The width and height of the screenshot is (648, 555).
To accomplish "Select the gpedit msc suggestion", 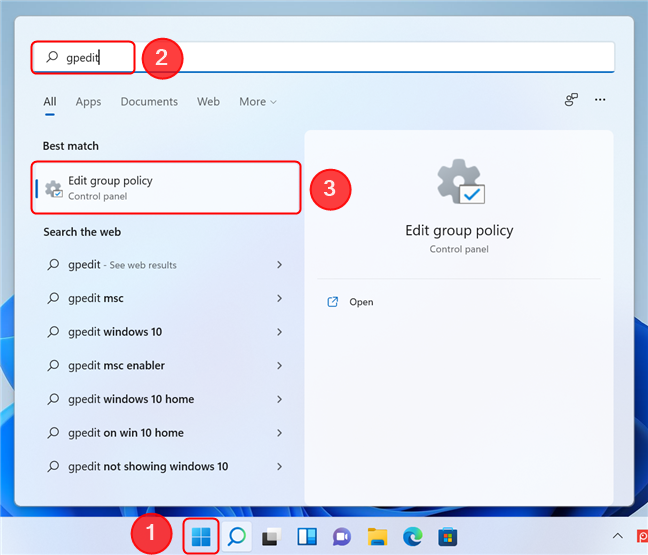I will click(x=166, y=298).
